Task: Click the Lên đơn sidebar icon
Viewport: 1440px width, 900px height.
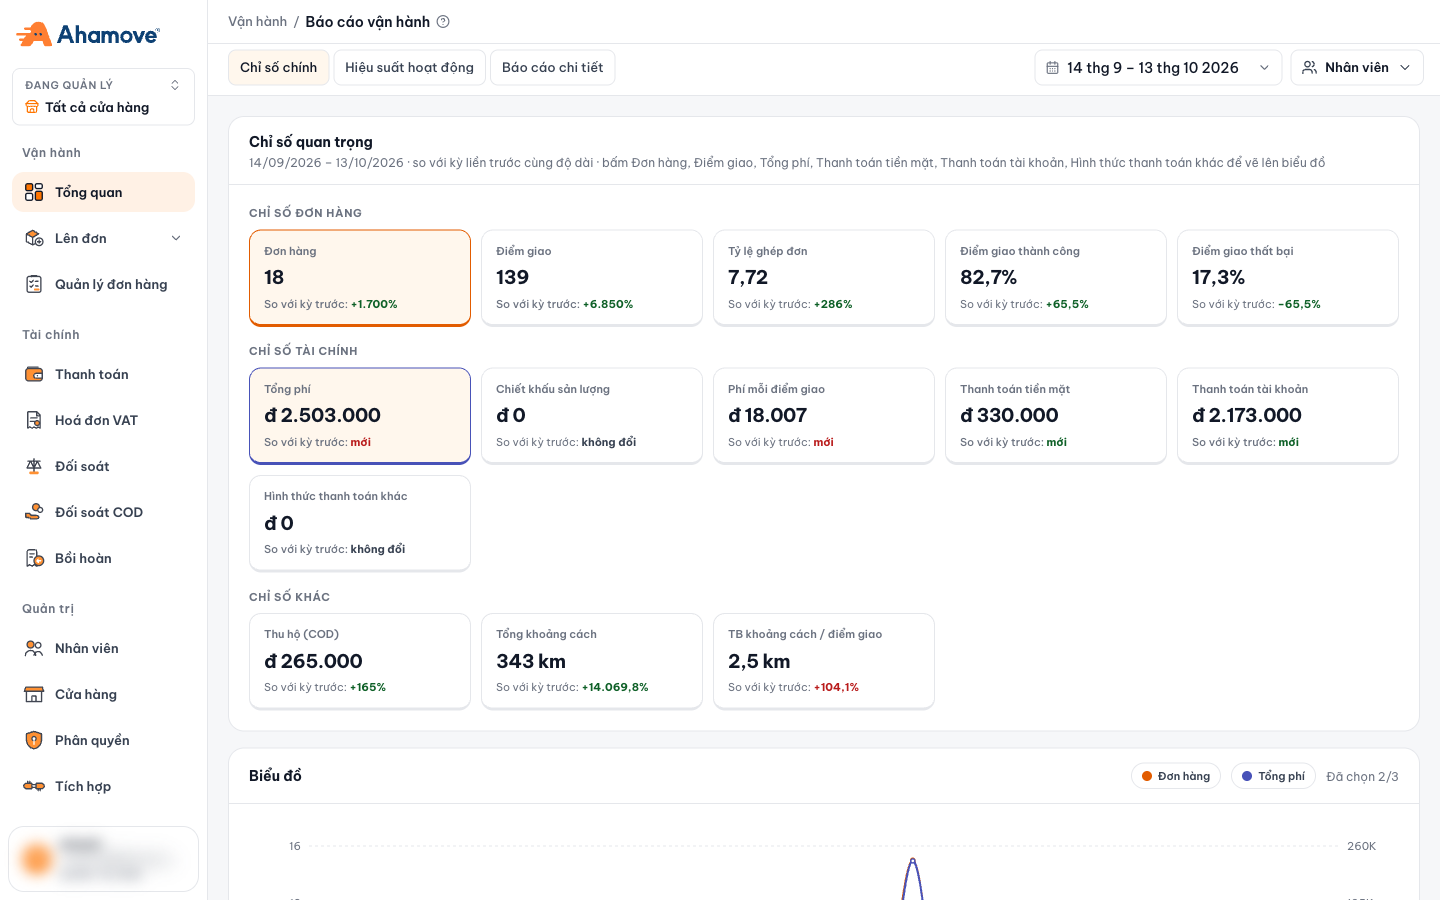Action: click(x=34, y=238)
